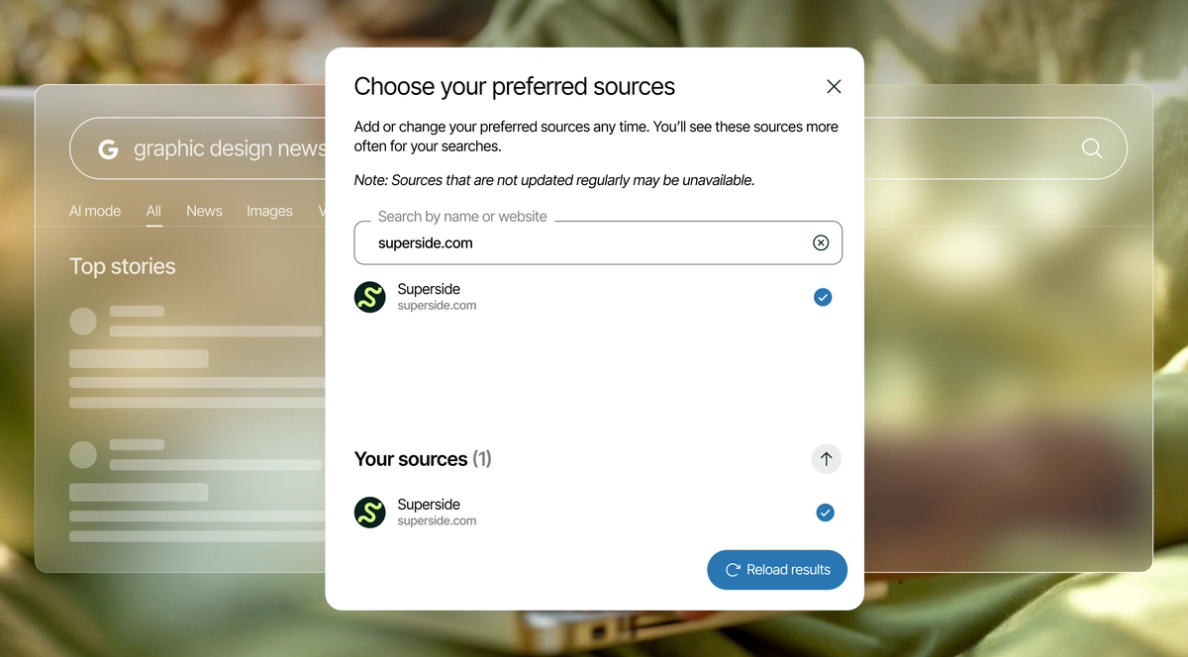Click the superside.com link text in results
The height and width of the screenshot is (657, 1188).
point(436,305)
